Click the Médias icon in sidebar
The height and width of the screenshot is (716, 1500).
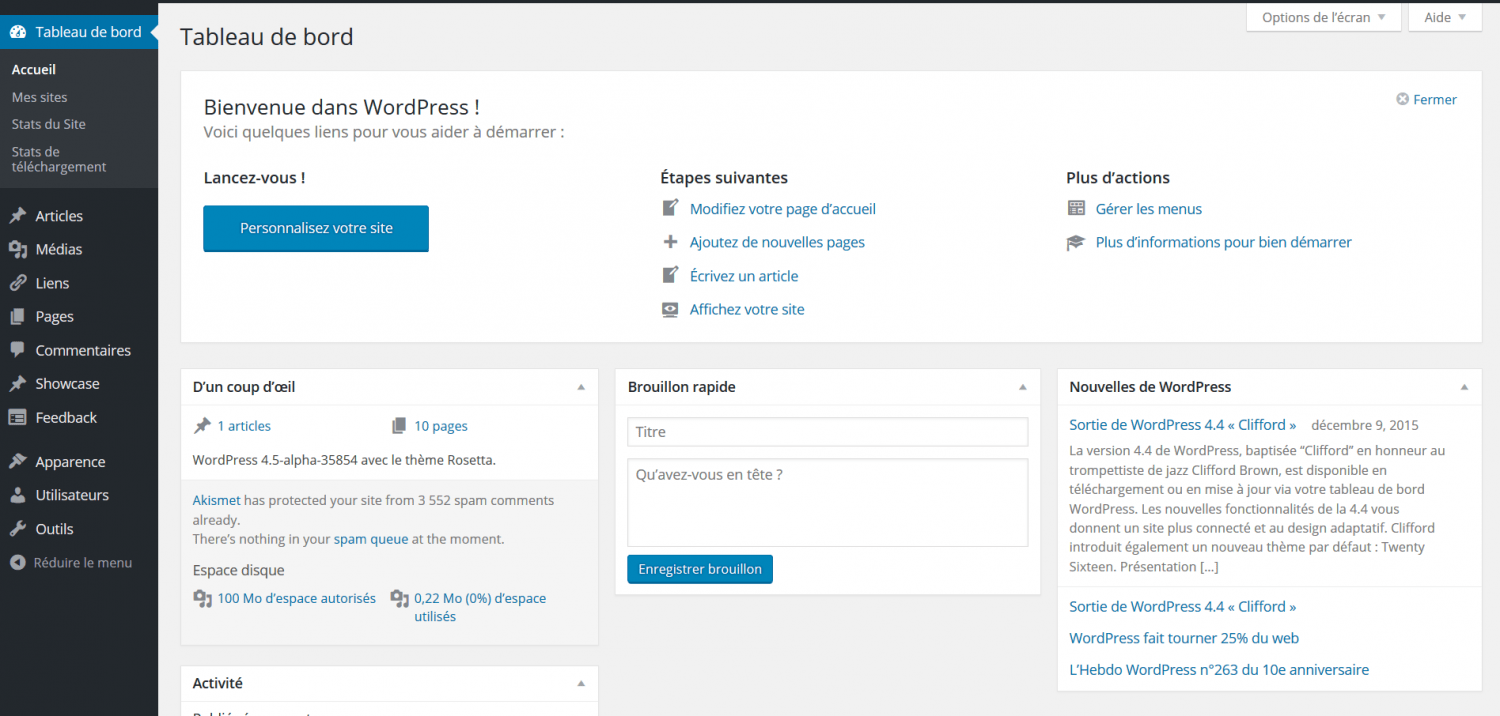(x=18, y=250)
